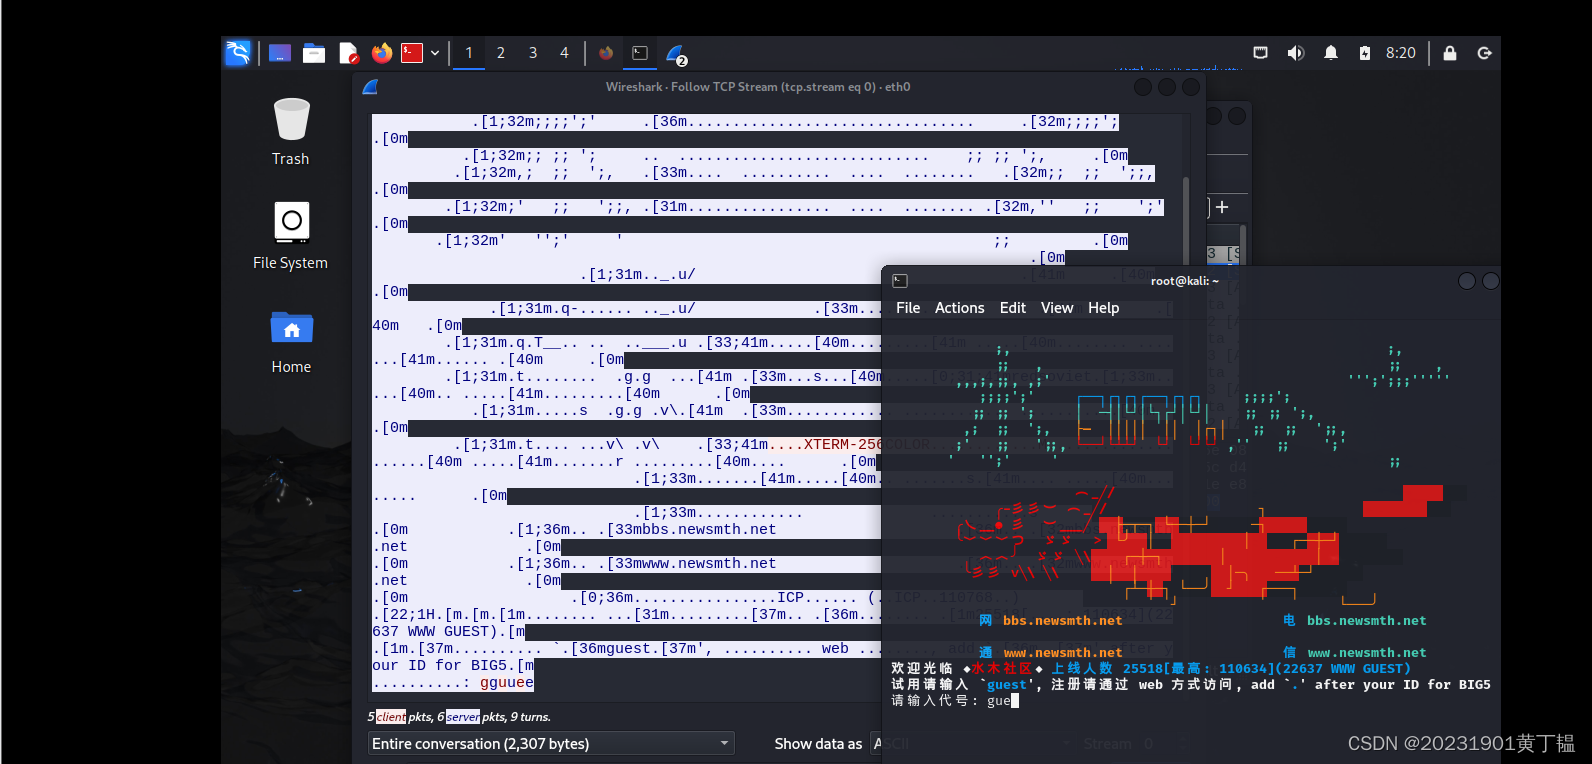Screen dimensions: 1592x764
Task: Show notifications via the bell icon
Action: [x=1331, y=53]
